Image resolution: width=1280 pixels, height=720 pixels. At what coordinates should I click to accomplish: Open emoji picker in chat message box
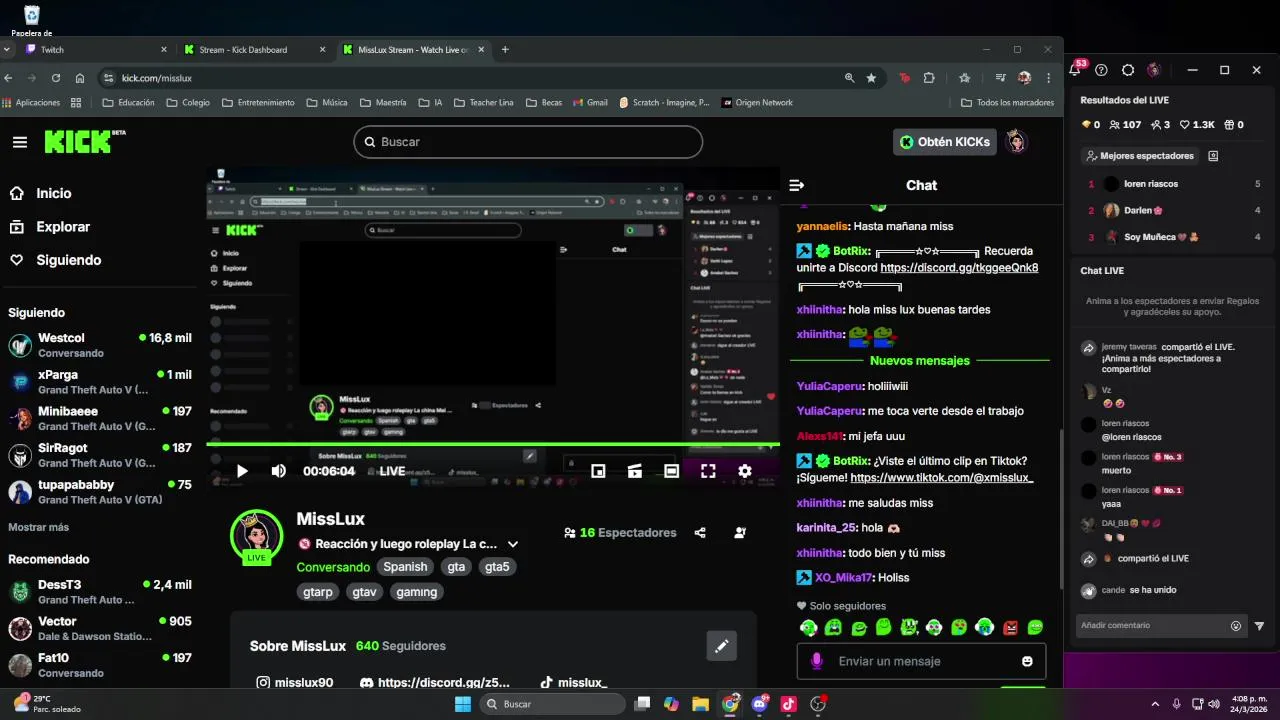1027,661
